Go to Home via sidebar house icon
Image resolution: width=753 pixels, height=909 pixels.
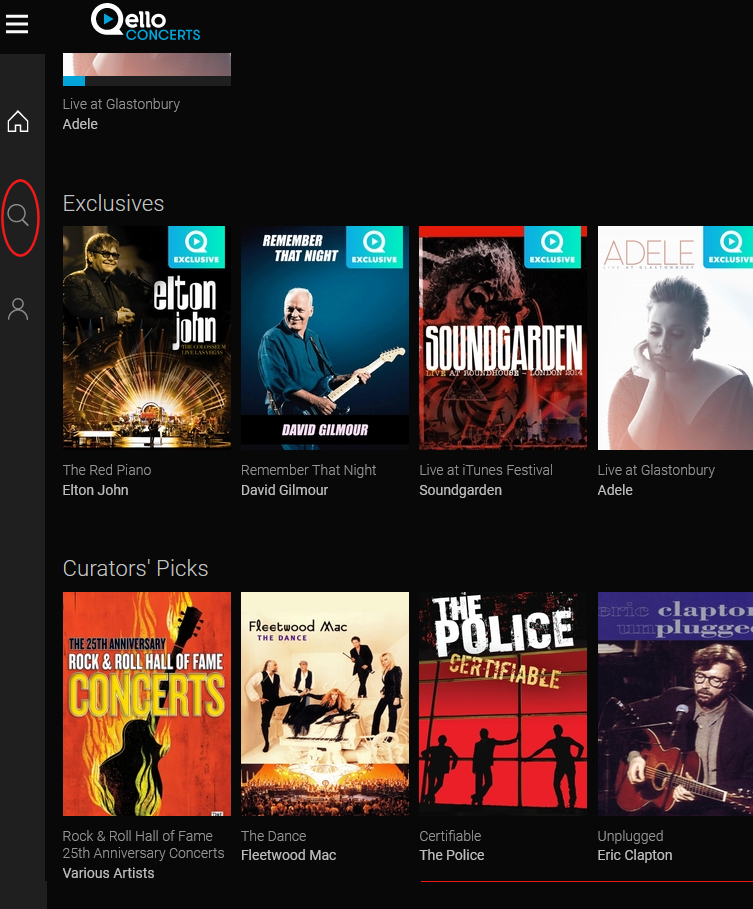click(x=18, y=121)
